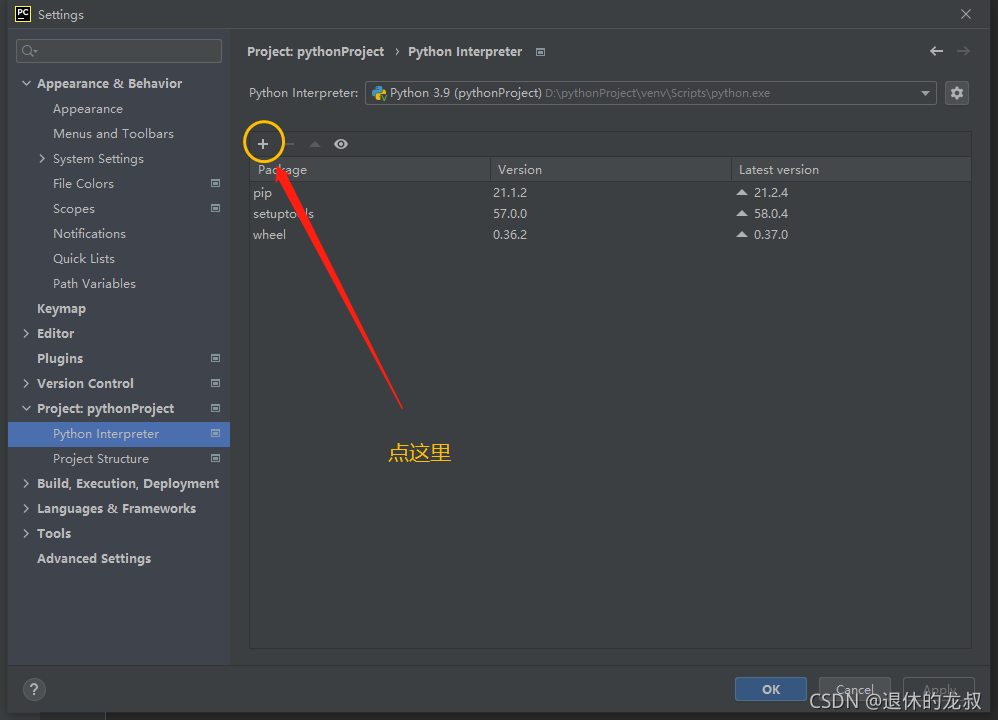998x720 pixels.
Task: Go back with the left arrow
Action: pyautogui.click(x=936, y=51)
